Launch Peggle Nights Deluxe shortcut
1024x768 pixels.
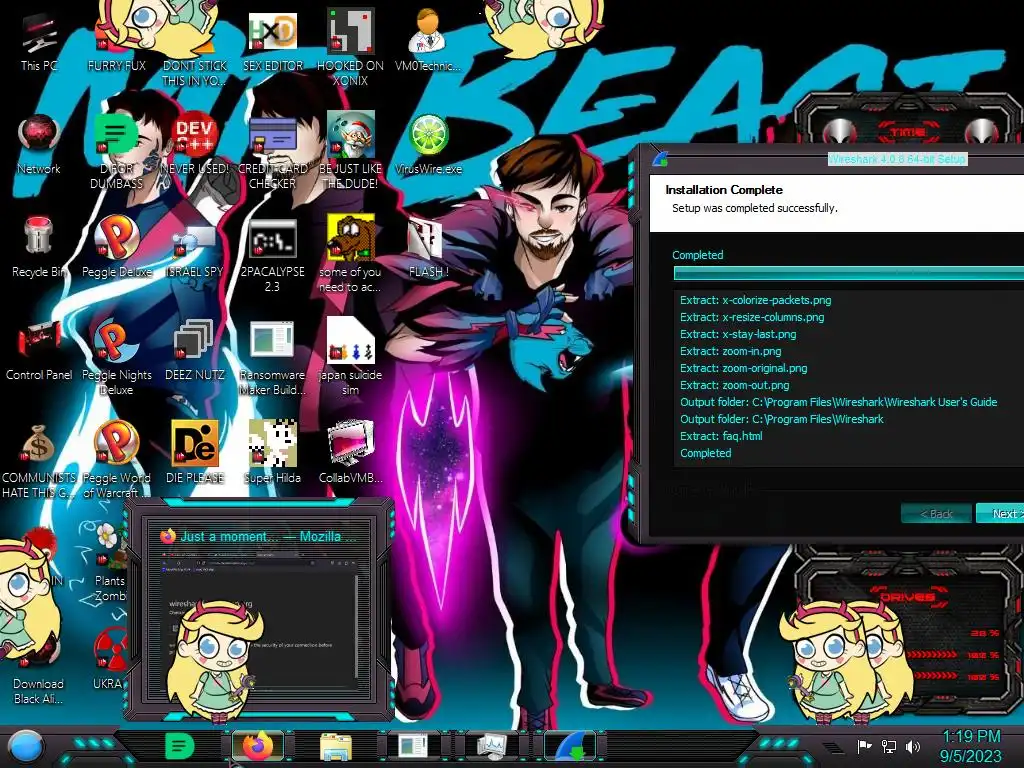[x=116, y=358]
